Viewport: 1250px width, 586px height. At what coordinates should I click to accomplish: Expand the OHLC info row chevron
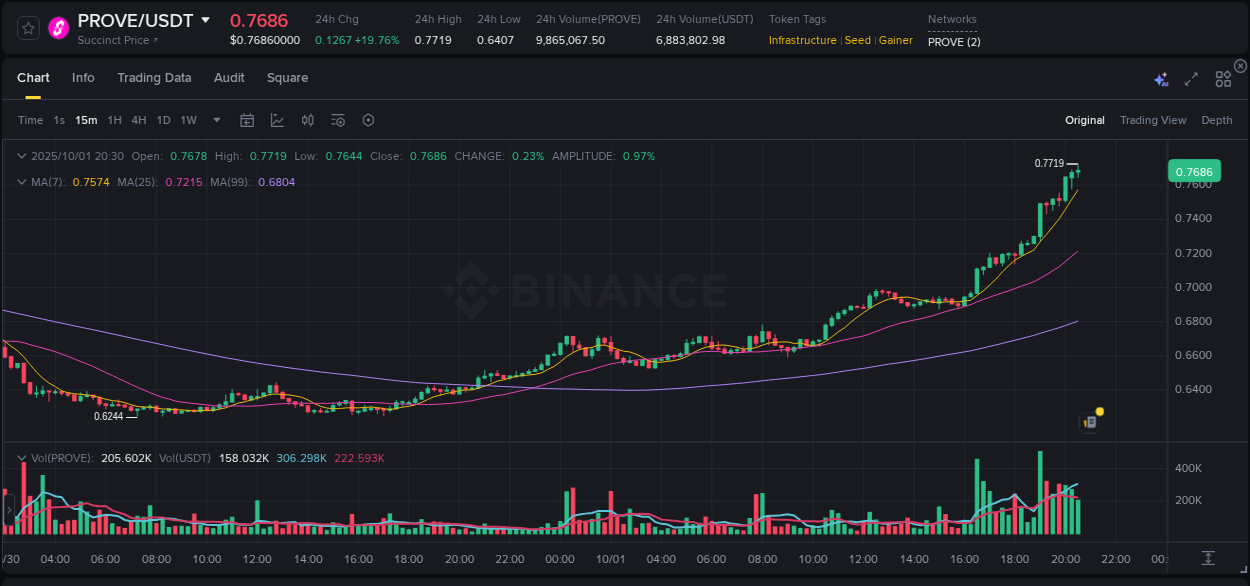click(22, 156)
